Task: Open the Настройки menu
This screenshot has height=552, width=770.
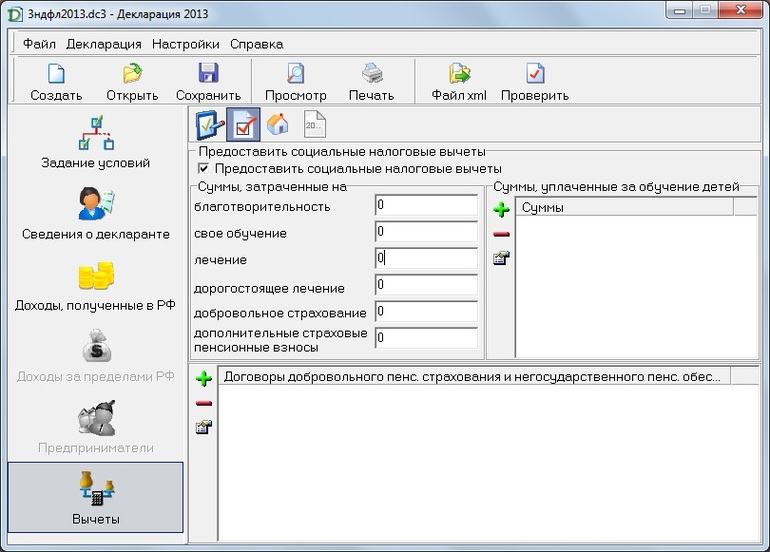Action: (186, 44)
